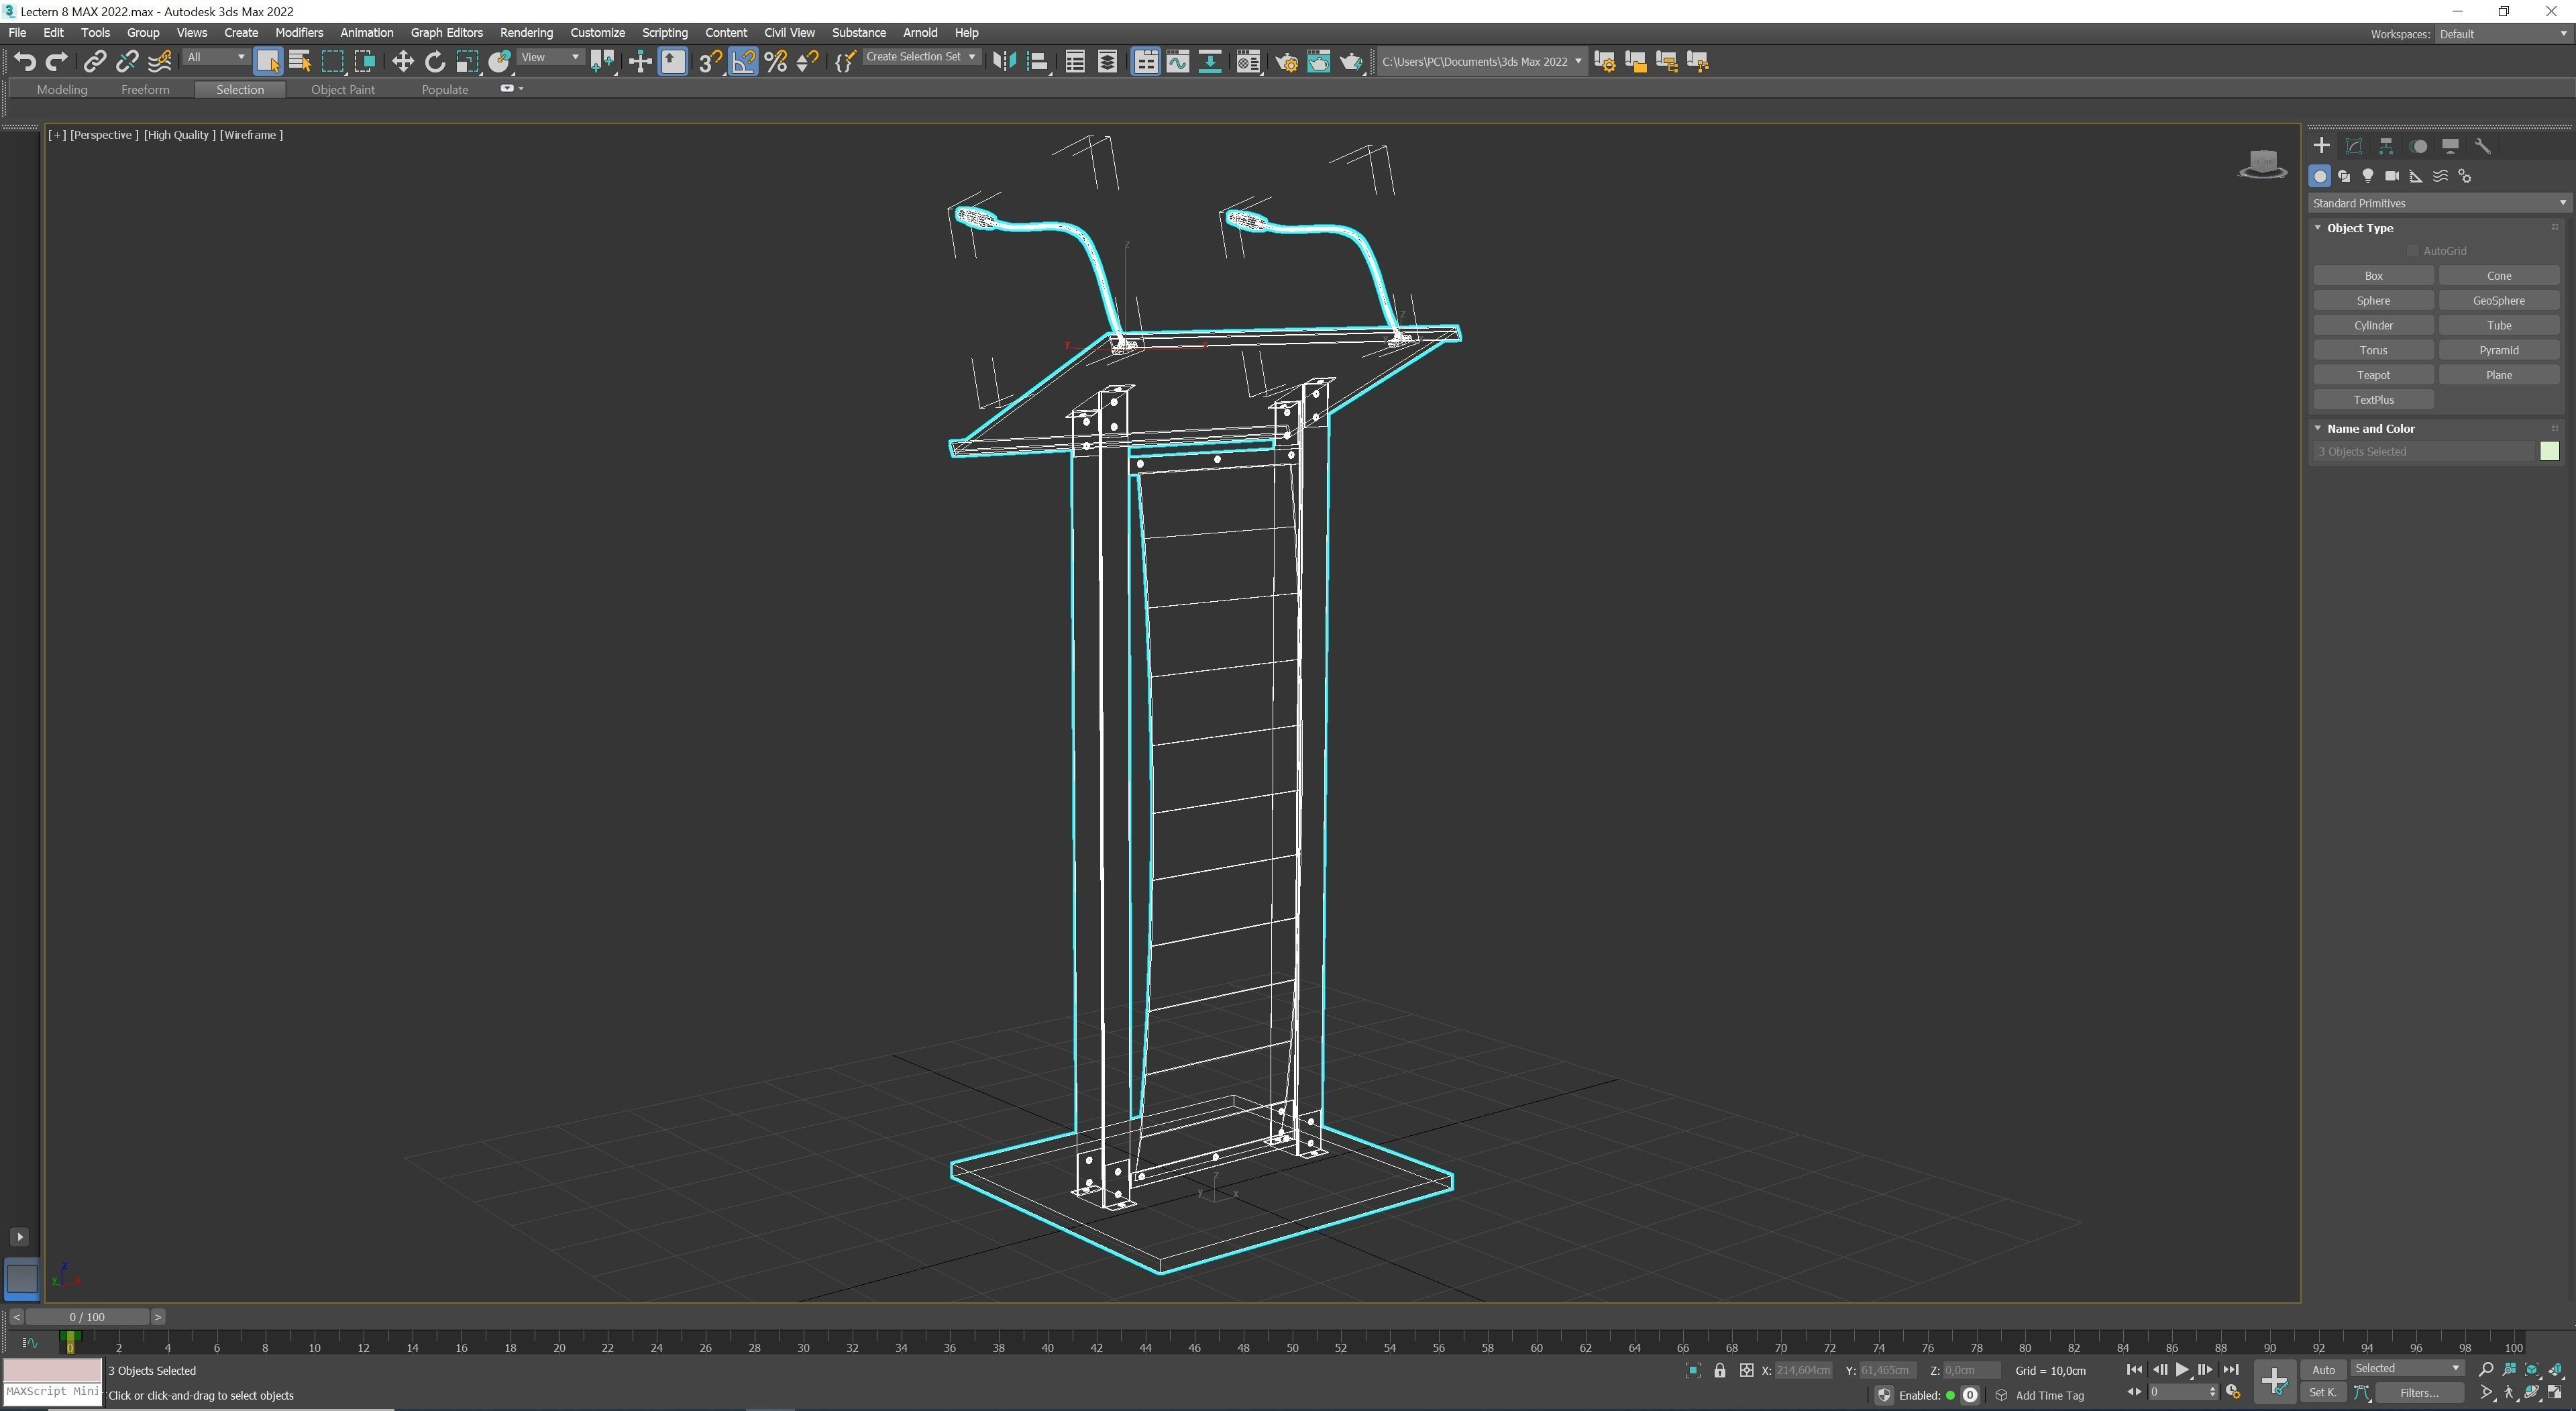Open the Rendering menu
This screenshot has width=2576, height=1411.
[x=526, y=32]
